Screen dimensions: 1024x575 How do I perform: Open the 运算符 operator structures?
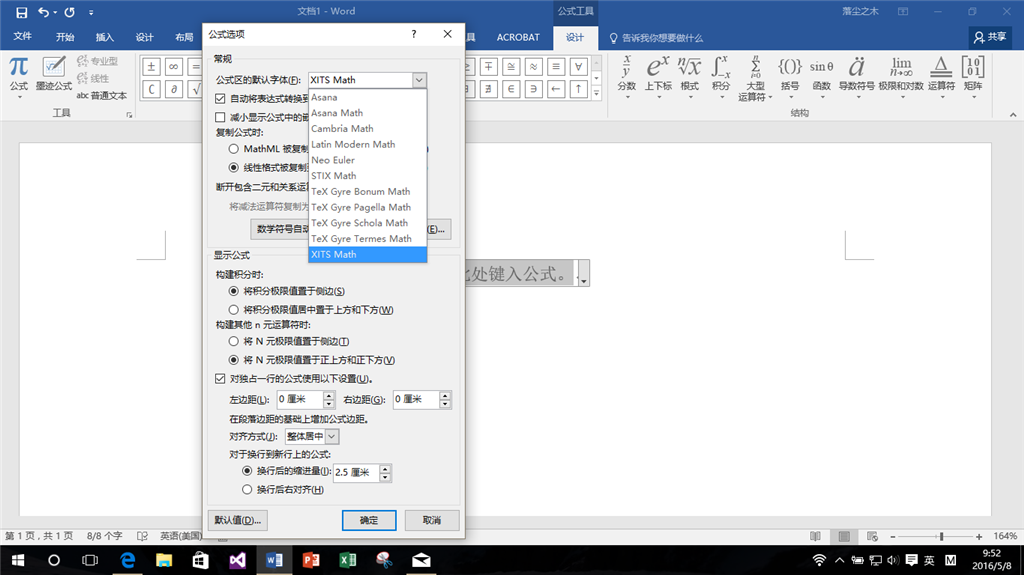pyautogui.click(x=941, y=76)
